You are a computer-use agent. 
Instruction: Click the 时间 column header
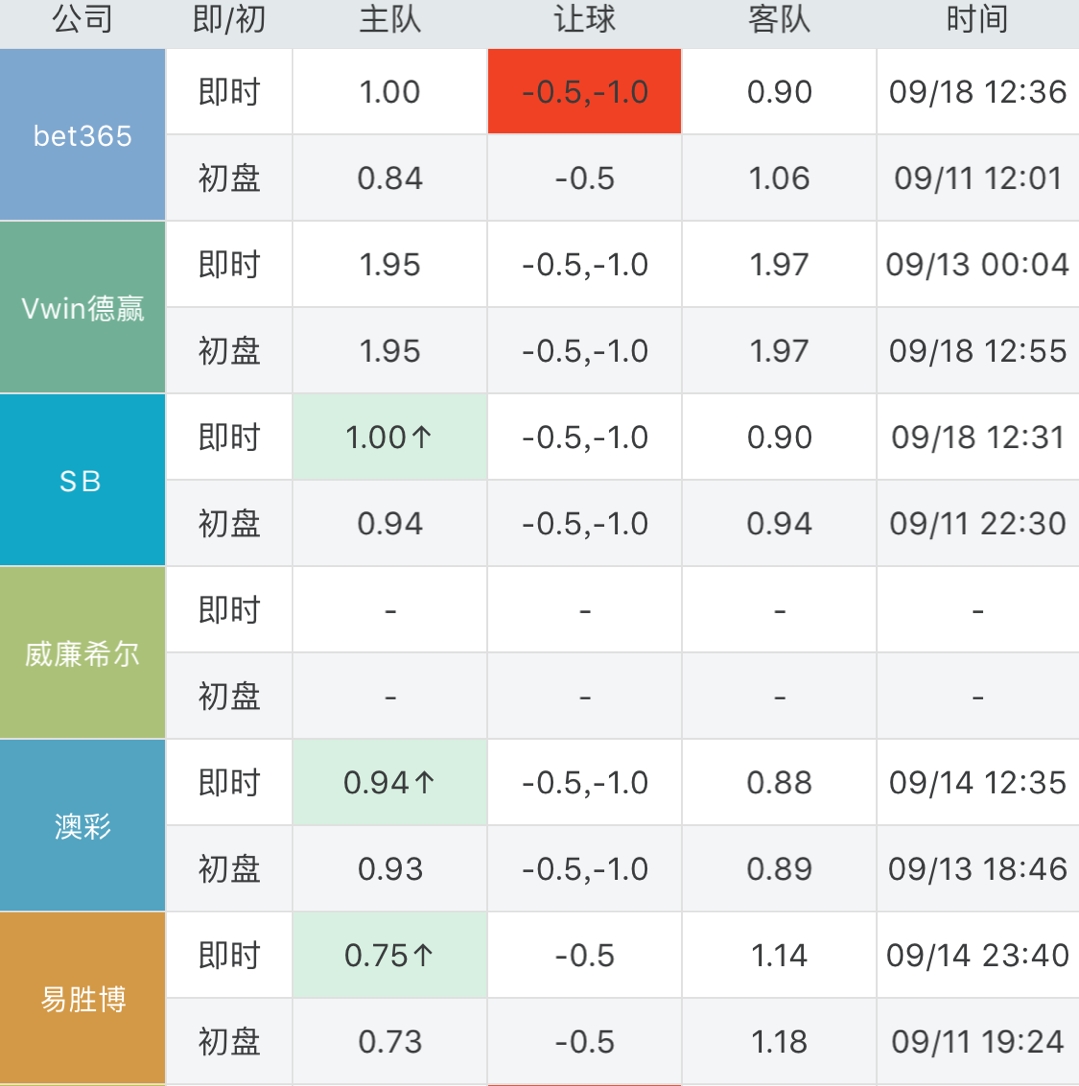[x=977, y=20]
